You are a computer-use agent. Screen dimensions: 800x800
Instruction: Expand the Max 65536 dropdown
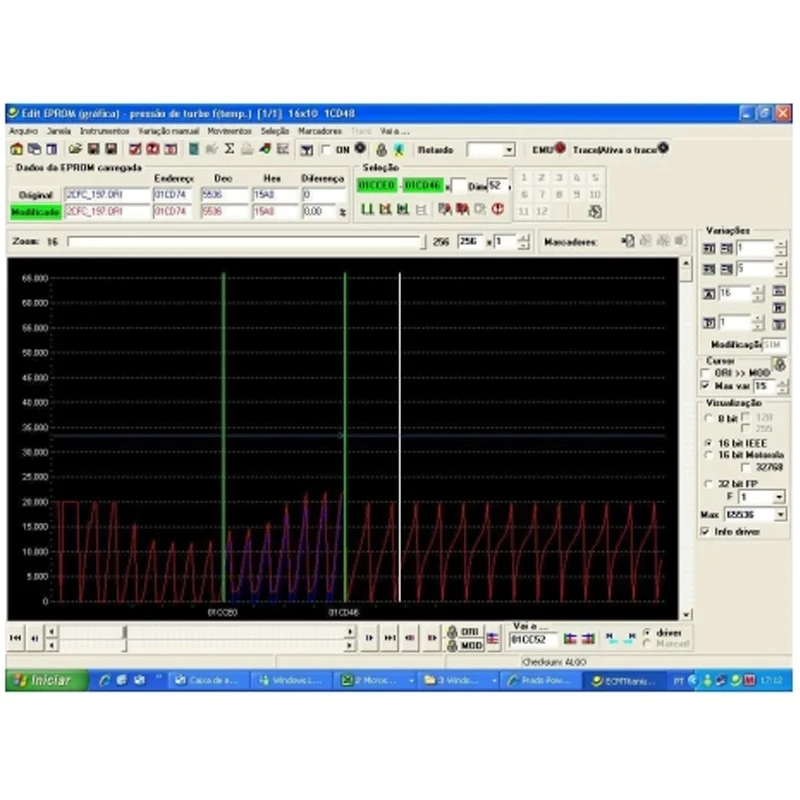(780, 515)
